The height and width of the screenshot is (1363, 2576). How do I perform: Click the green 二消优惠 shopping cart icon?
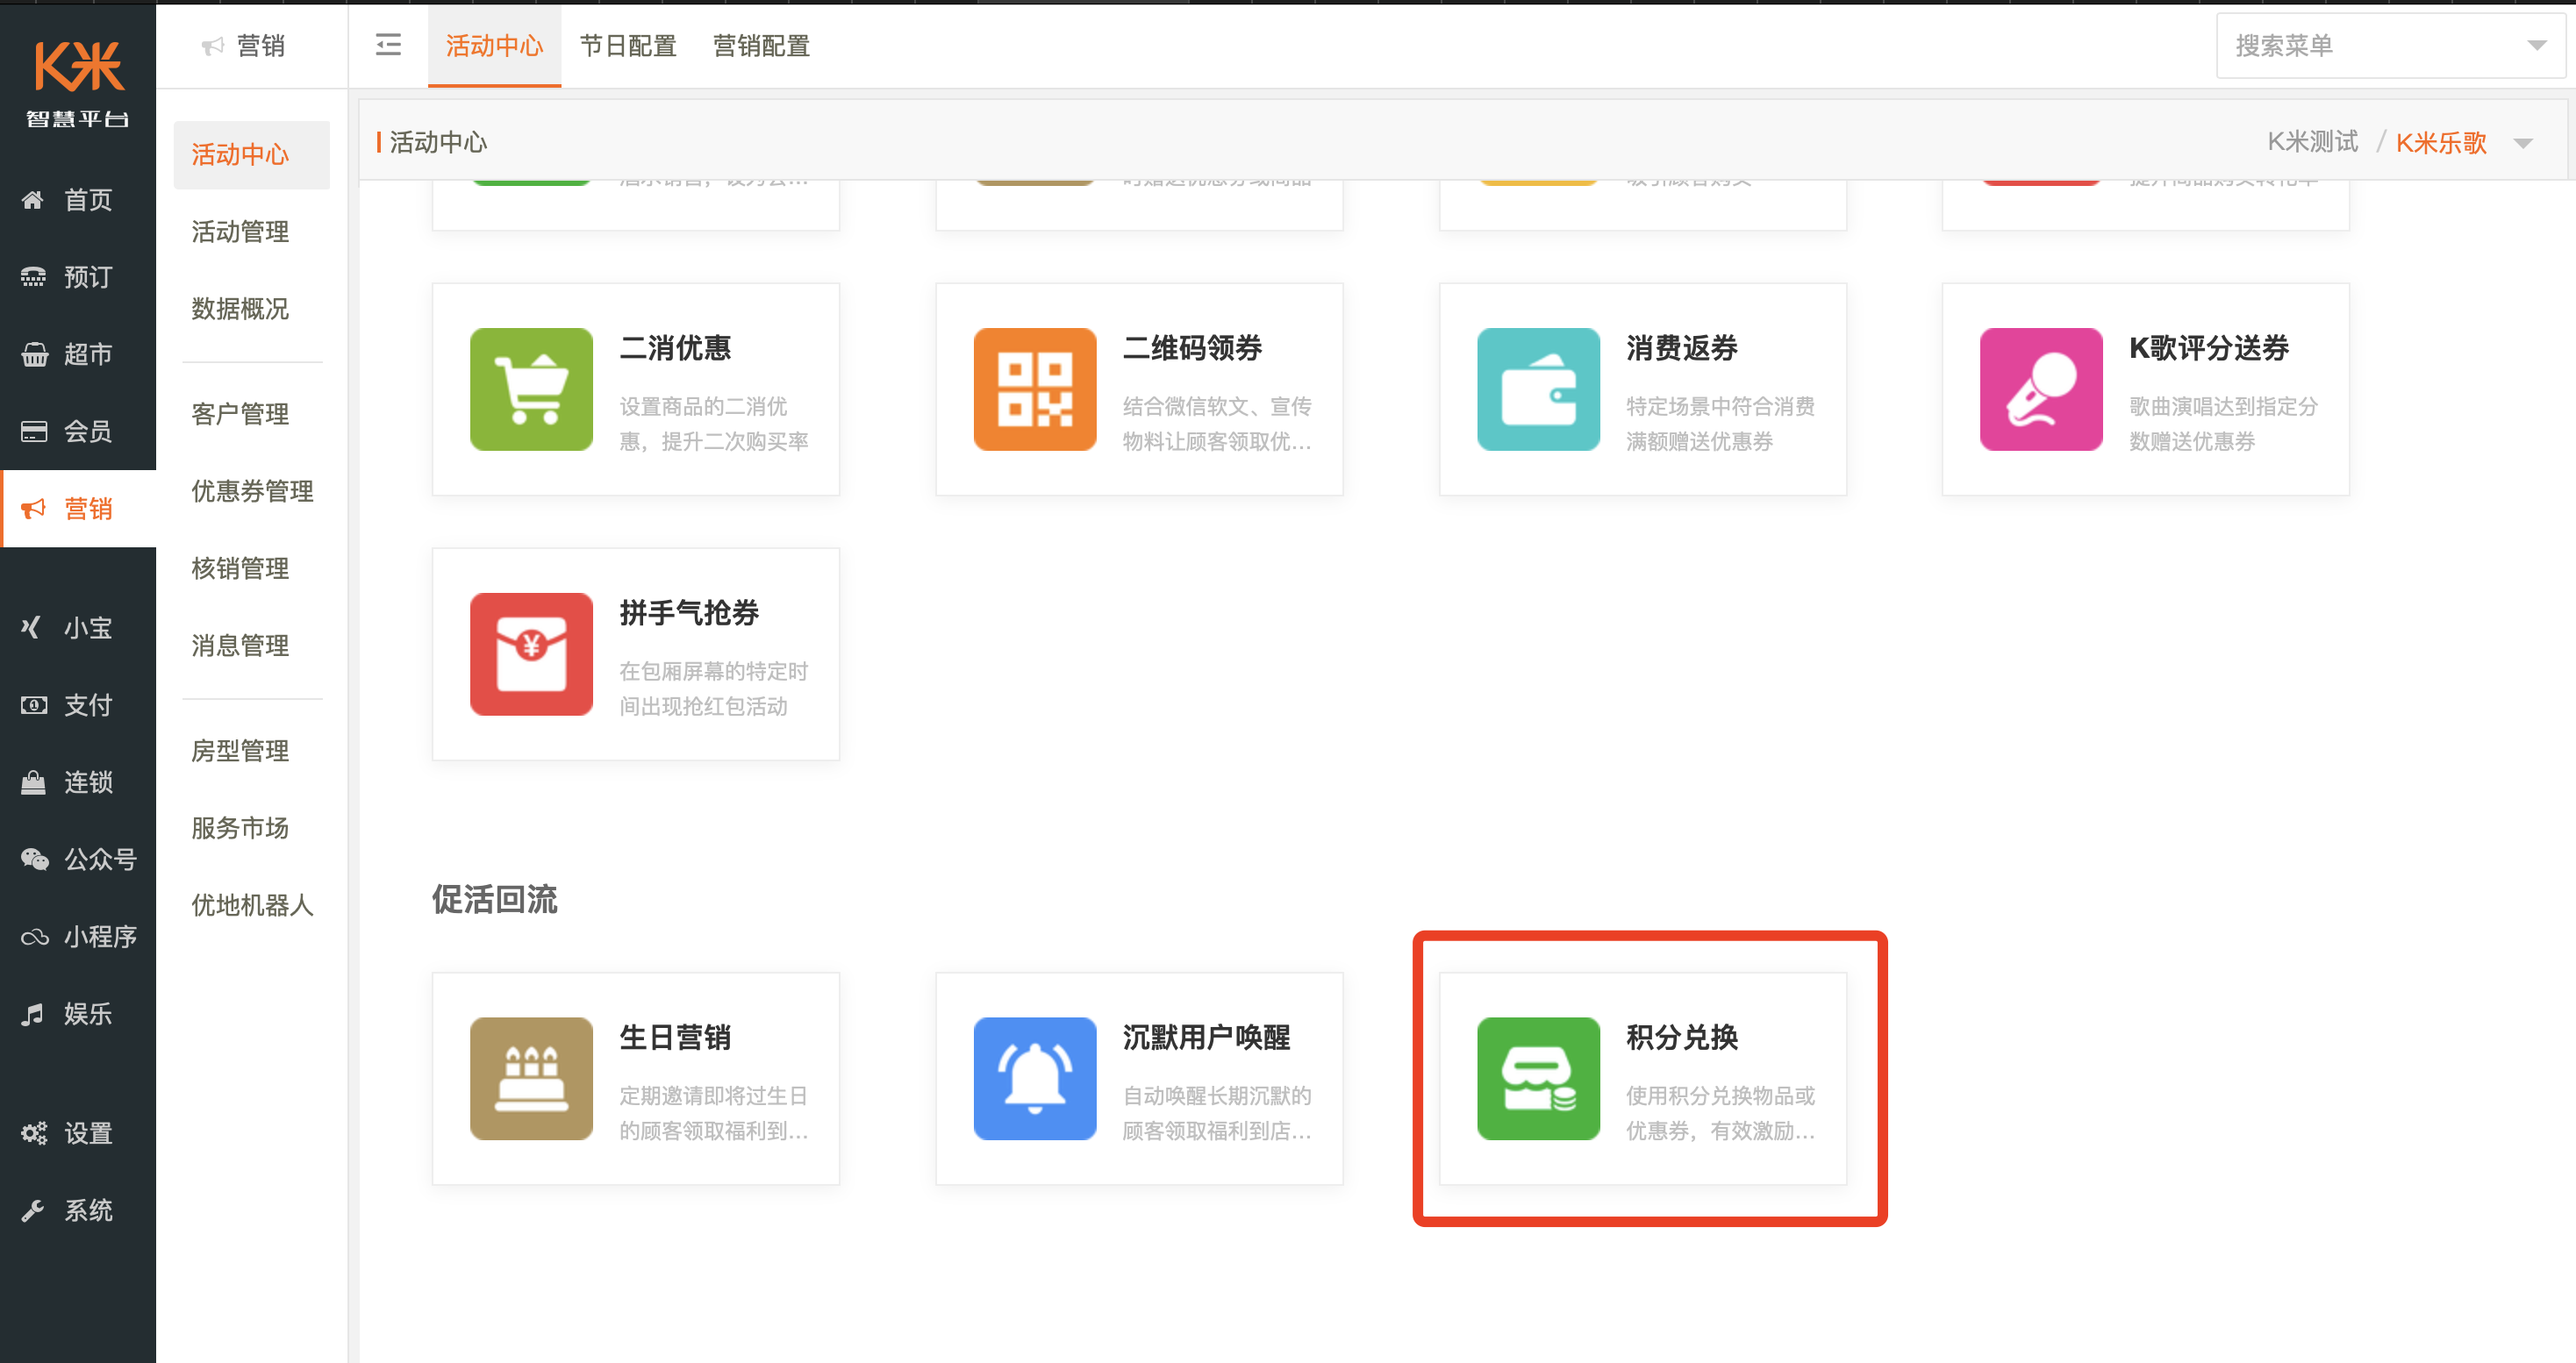coord(531,389)
